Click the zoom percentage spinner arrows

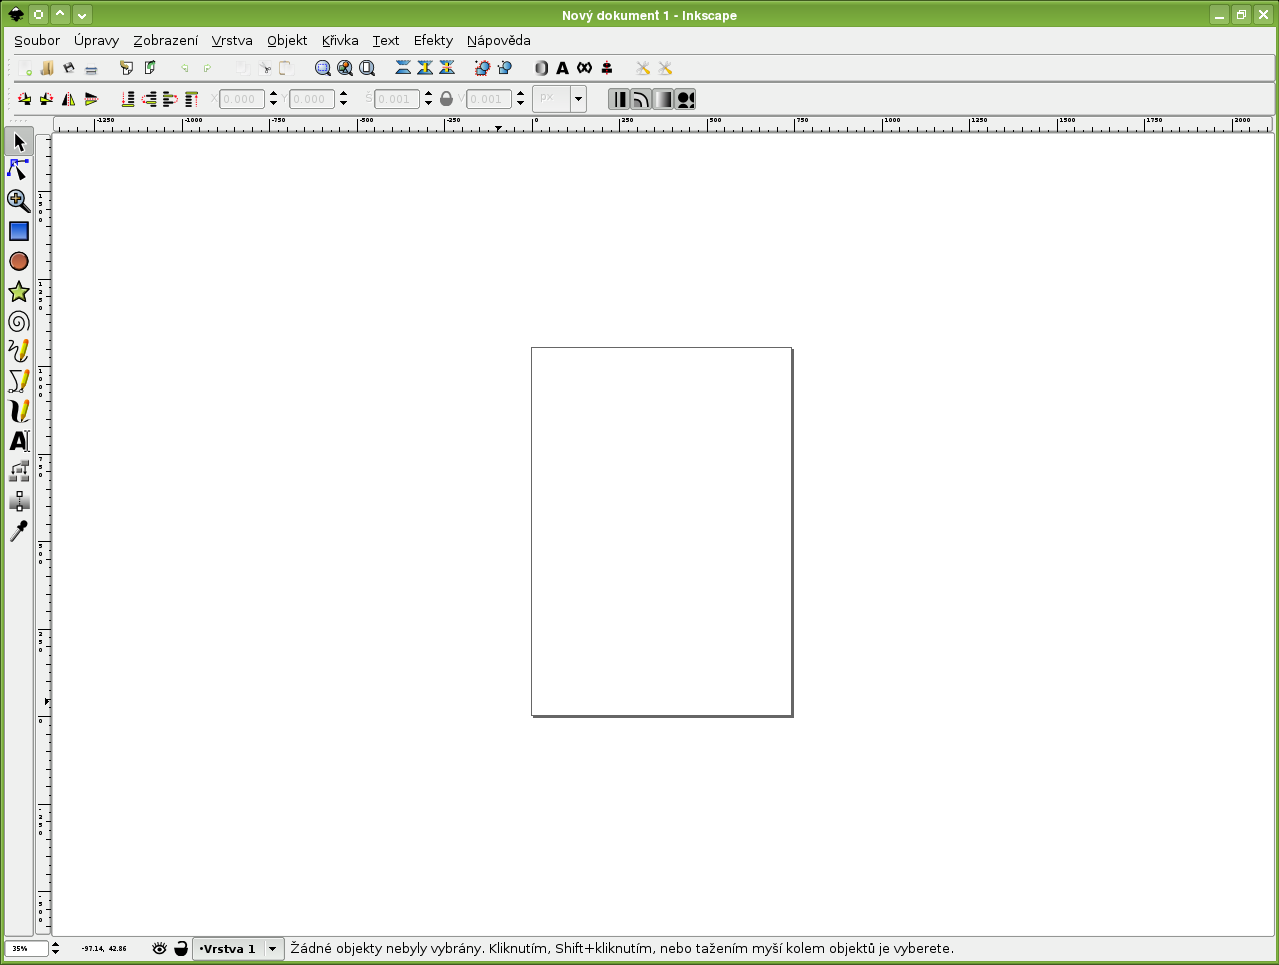coord(55,948)
